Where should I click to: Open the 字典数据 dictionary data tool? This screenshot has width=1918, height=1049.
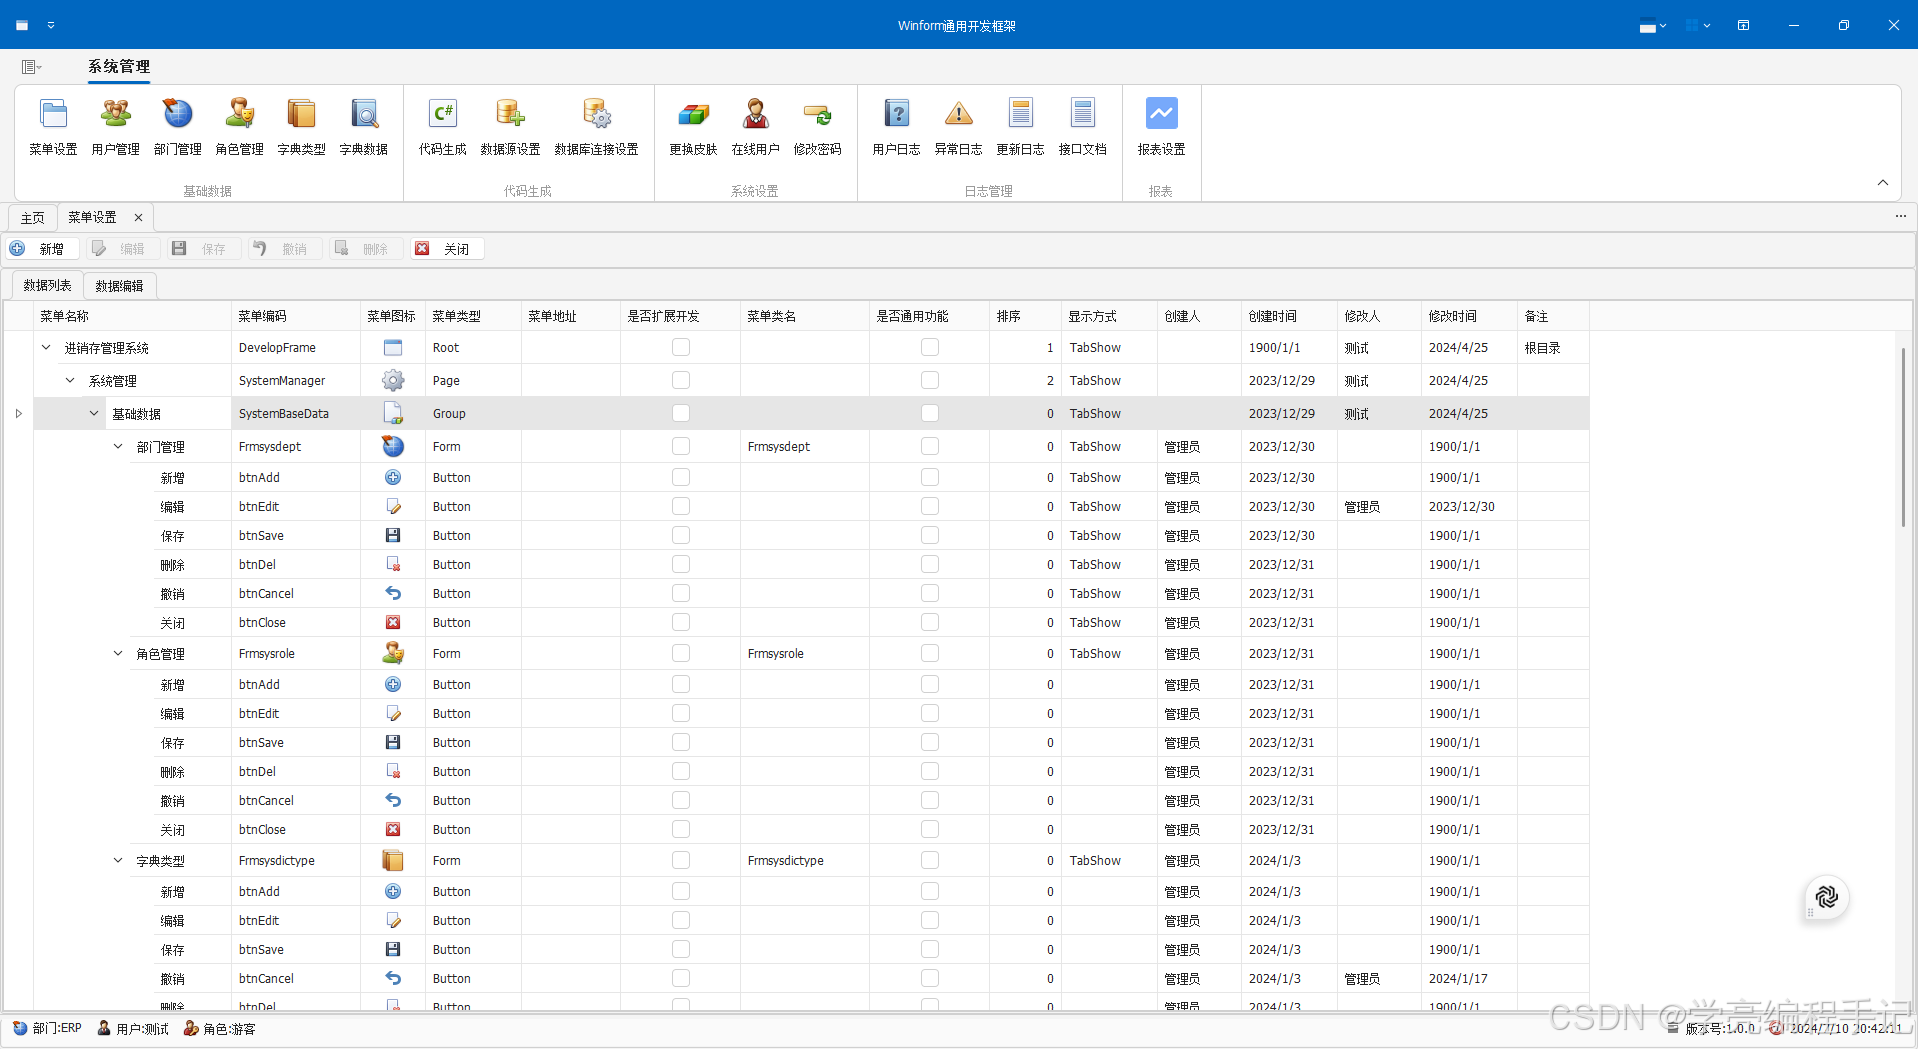[363, 125]
